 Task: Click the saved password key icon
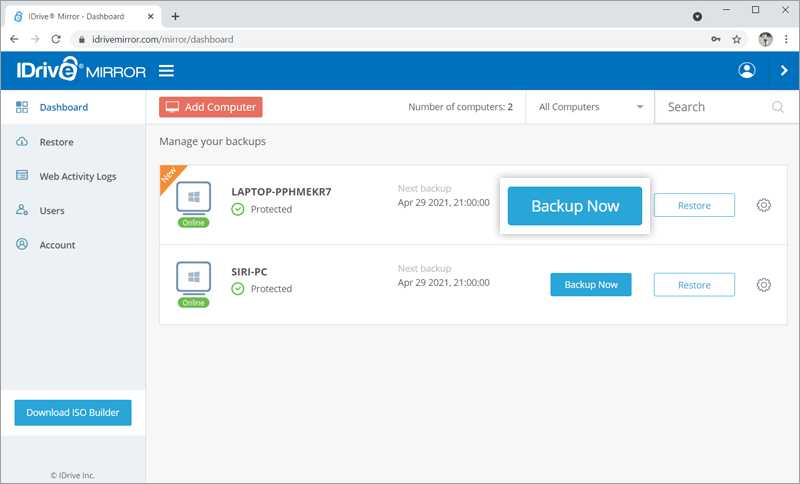(x=716, y=39)
